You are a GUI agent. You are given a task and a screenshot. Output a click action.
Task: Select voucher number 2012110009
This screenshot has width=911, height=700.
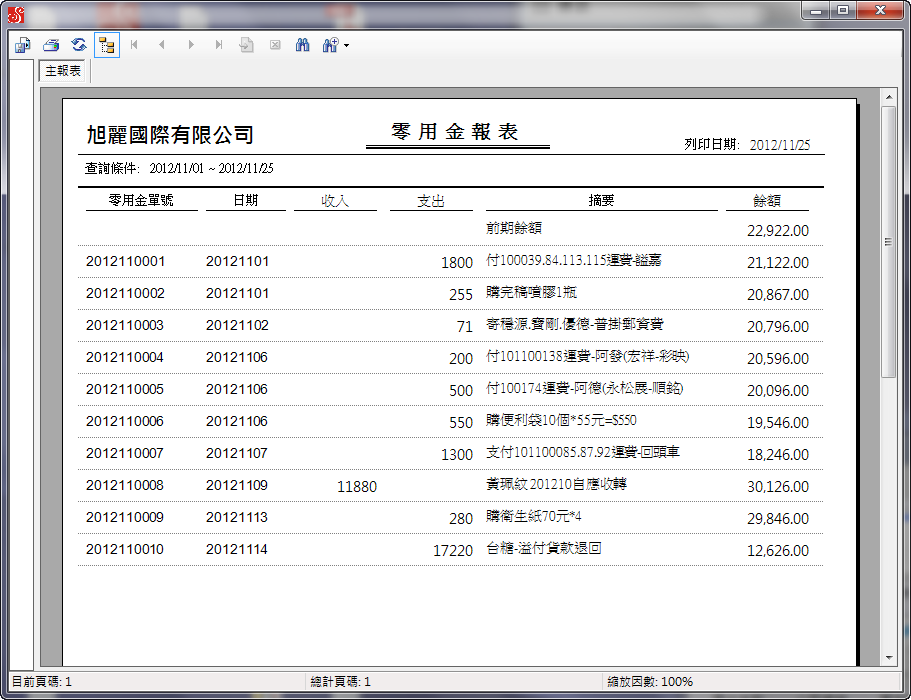click(125, 517)
